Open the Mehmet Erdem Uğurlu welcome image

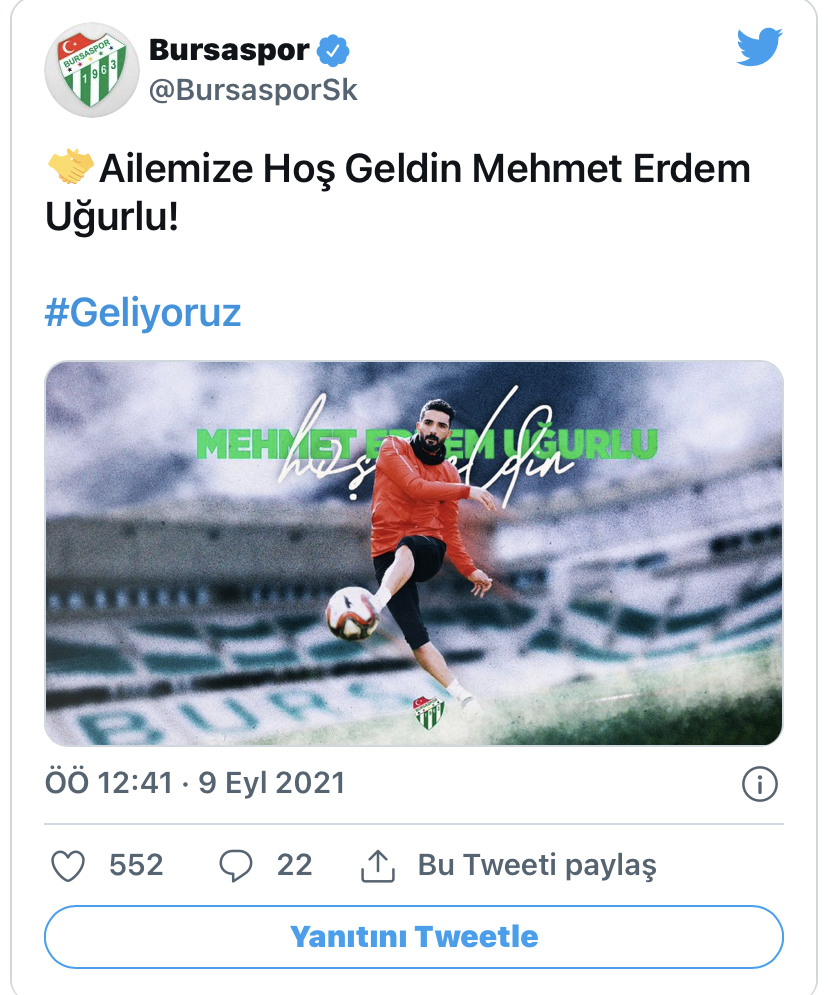click(x=414, y=553)
